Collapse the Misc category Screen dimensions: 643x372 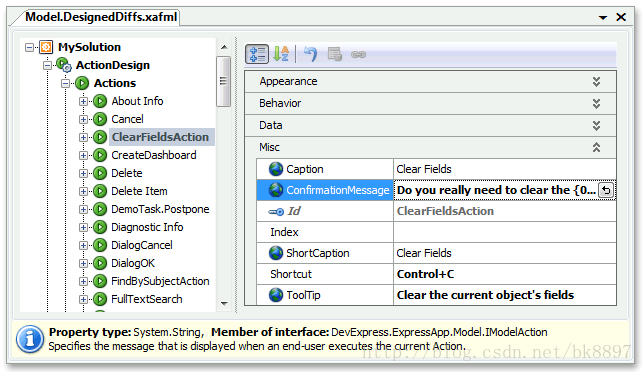click(x=596, y=147)
